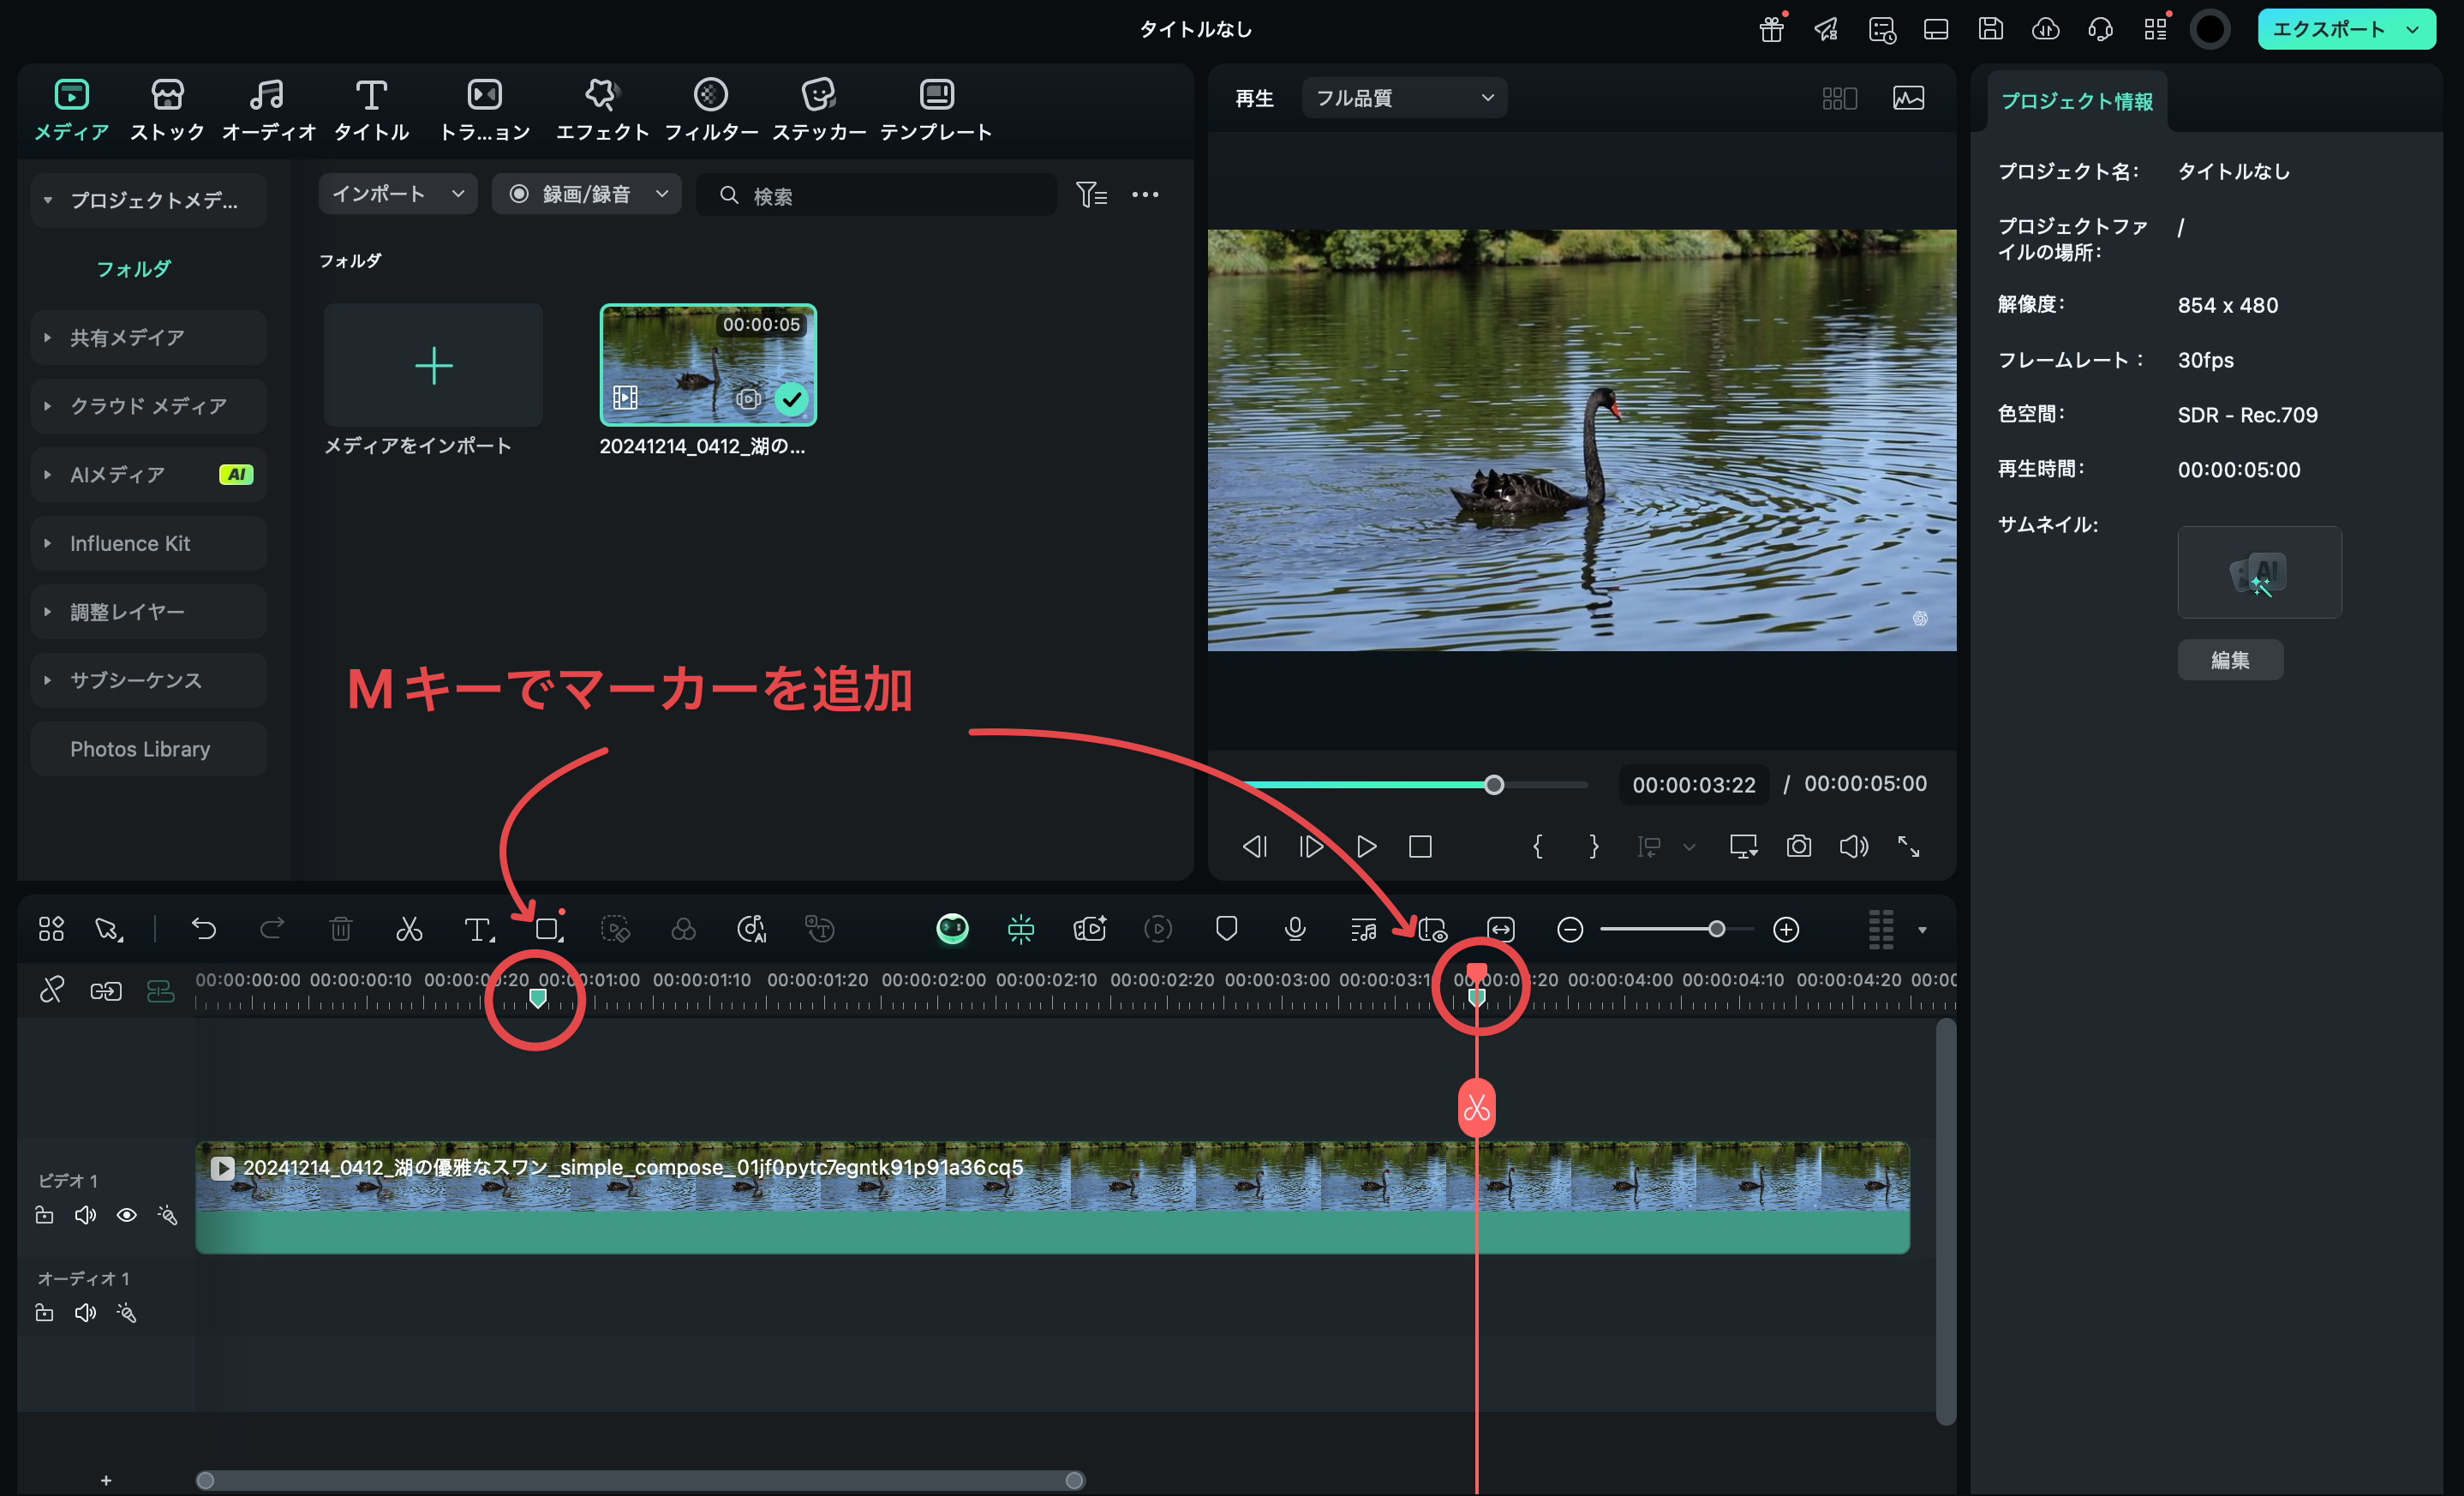Click the timeline zoom slider handle
This screenshot has height=1496, width=2464.
[x=1716, y=929]
